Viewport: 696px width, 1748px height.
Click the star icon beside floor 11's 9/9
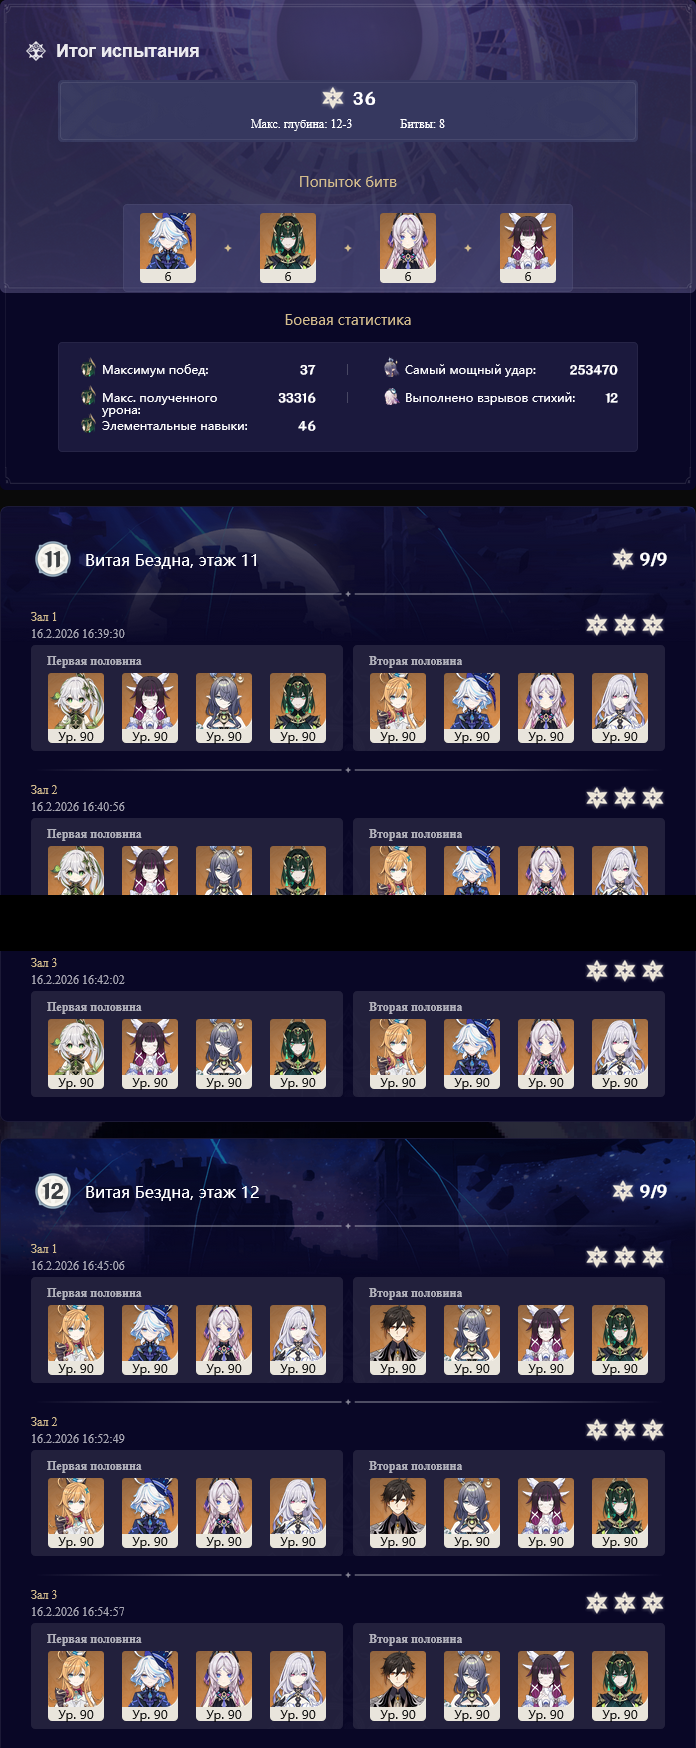[x=623, y=558]
